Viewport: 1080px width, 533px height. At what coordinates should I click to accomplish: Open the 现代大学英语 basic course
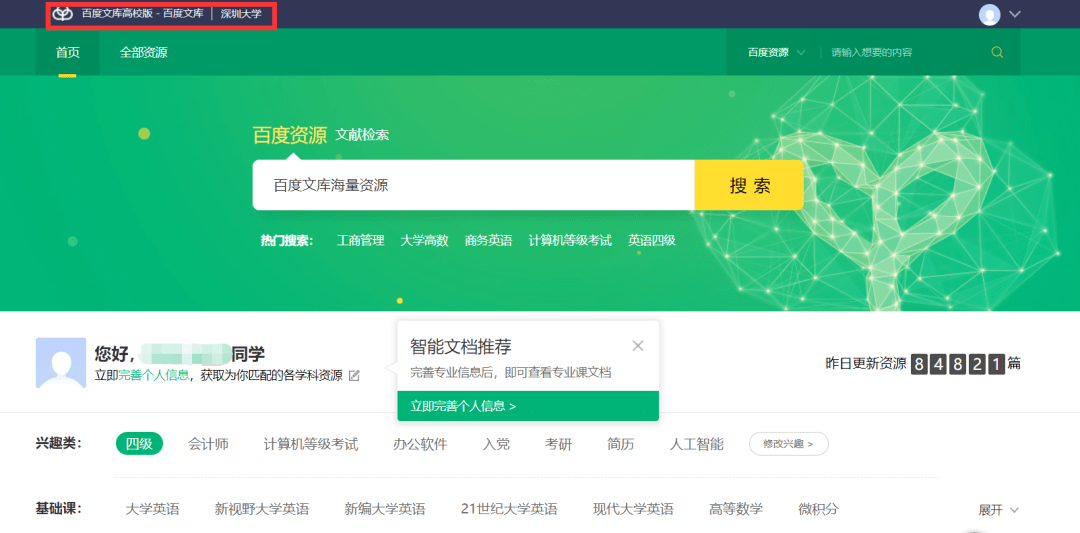tap(633, 510)
